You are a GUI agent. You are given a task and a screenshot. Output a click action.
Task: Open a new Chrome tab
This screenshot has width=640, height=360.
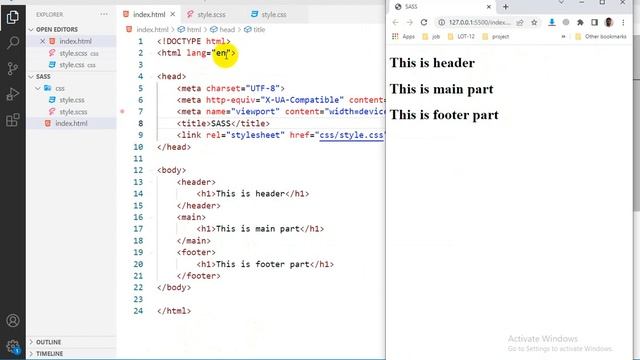505,7
